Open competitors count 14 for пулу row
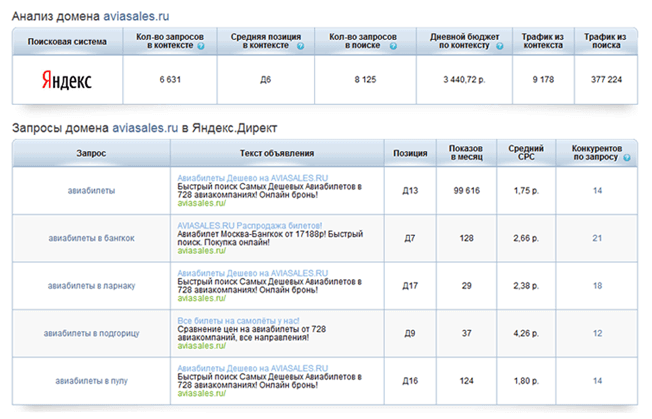 [597, 381]
